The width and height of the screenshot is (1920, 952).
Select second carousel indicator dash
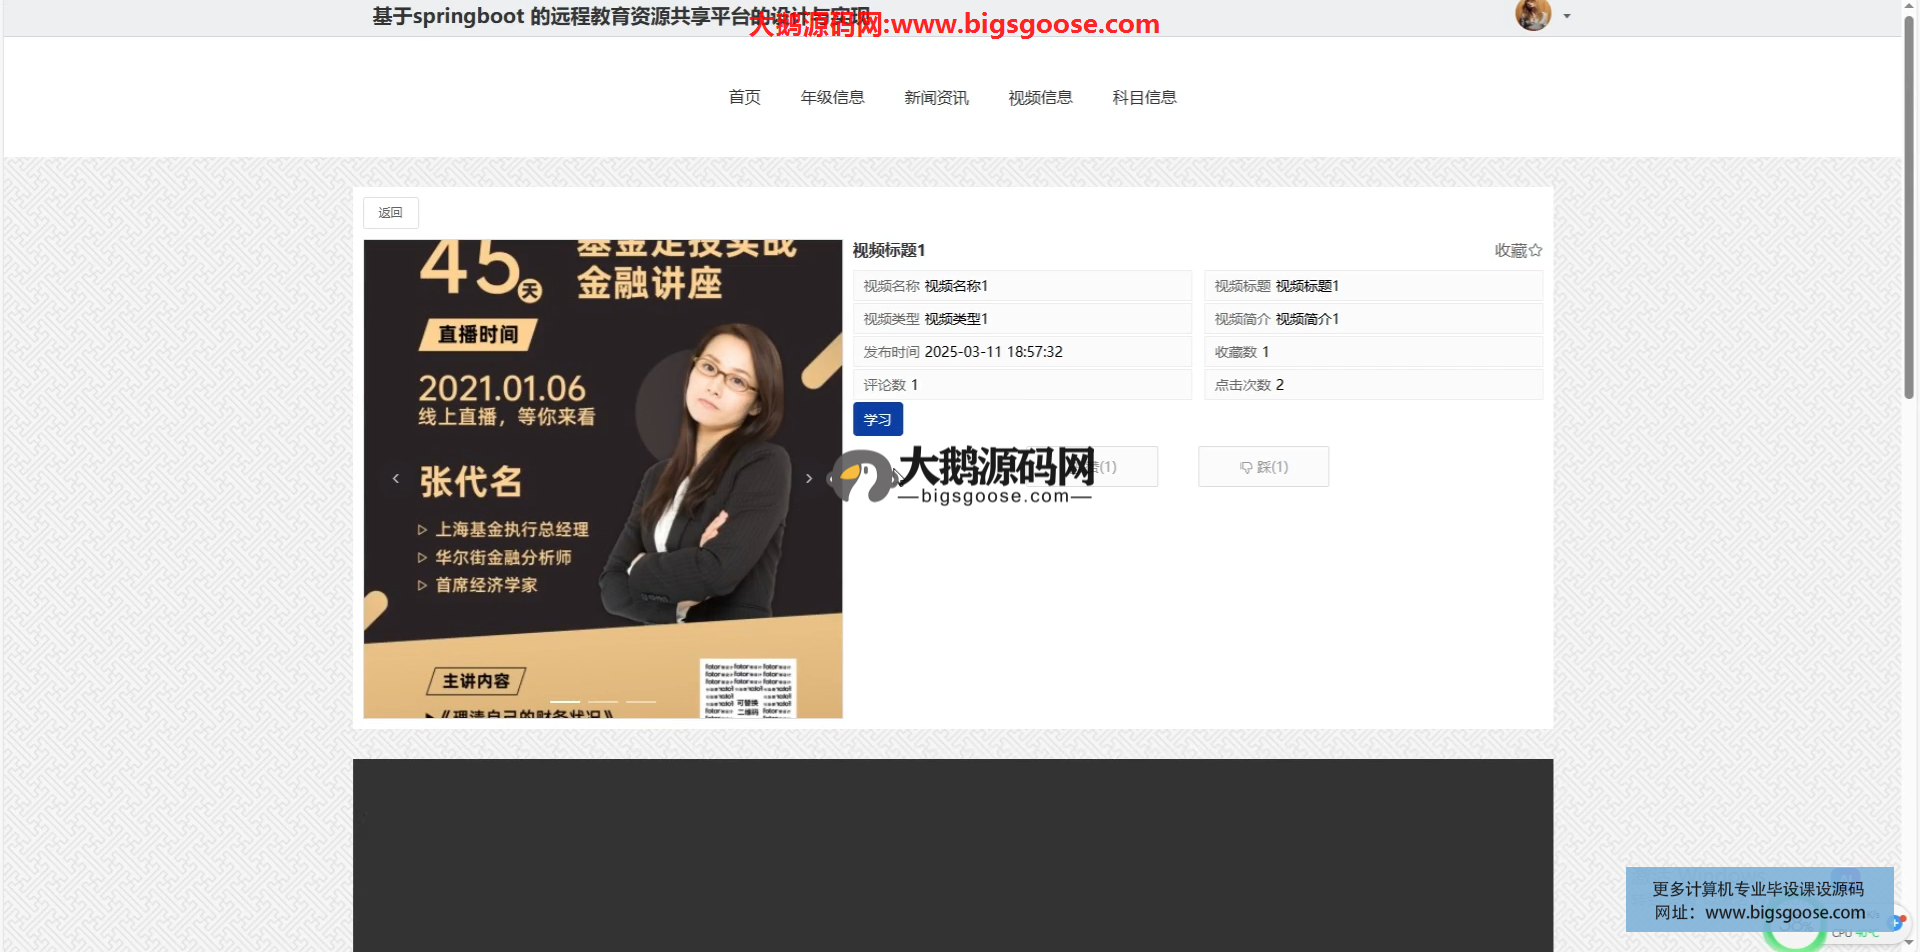click(x=603, y=702)
